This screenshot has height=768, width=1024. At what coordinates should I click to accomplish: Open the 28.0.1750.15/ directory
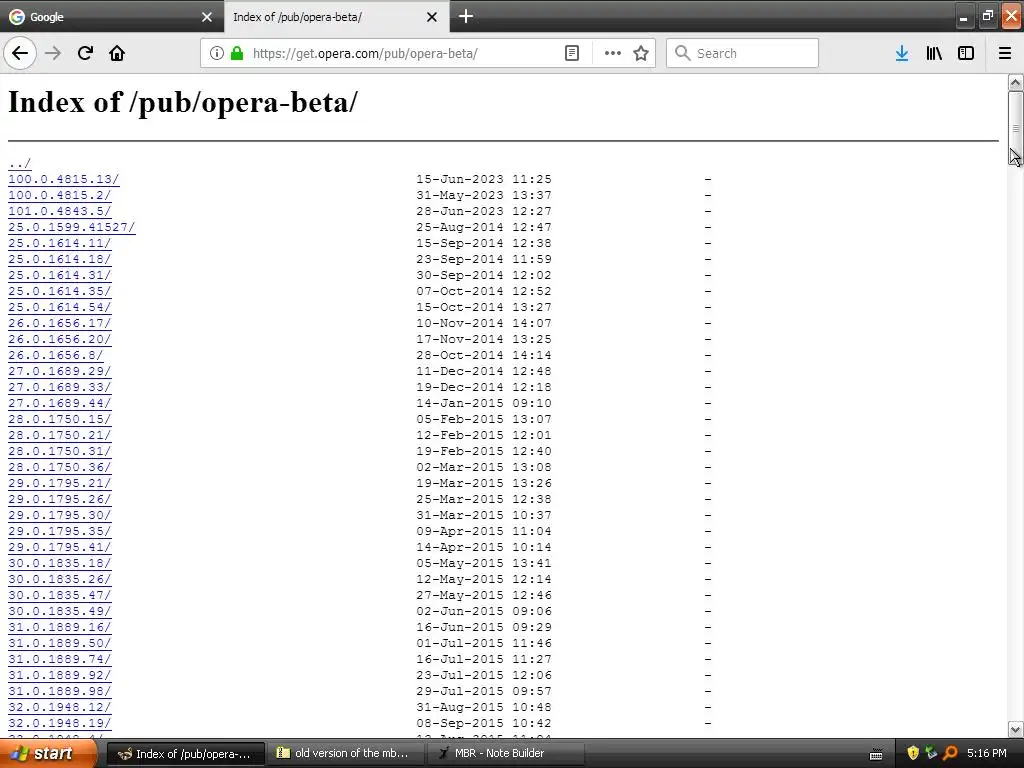(x=59, y=419)
